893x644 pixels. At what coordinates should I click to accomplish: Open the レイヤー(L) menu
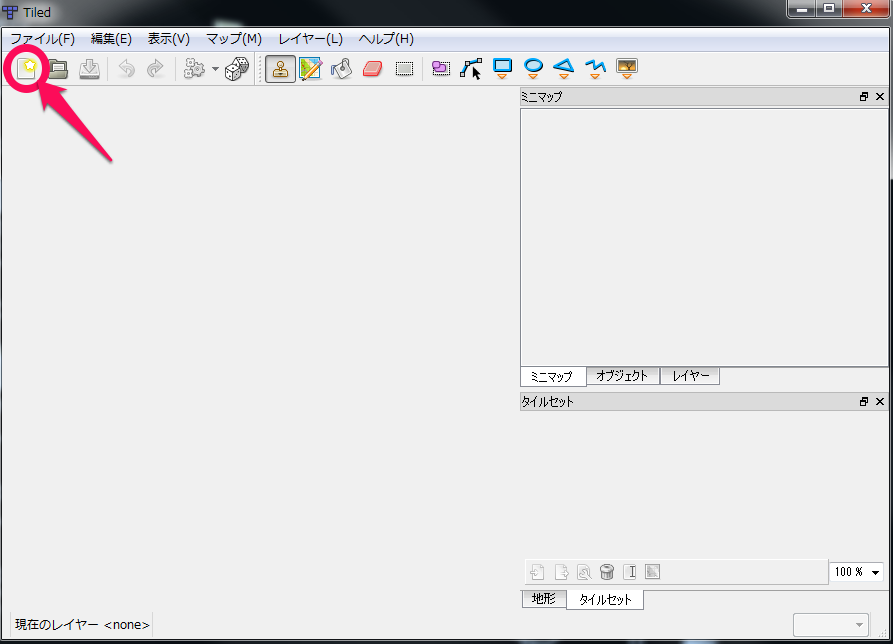click(x=307, y=38)
